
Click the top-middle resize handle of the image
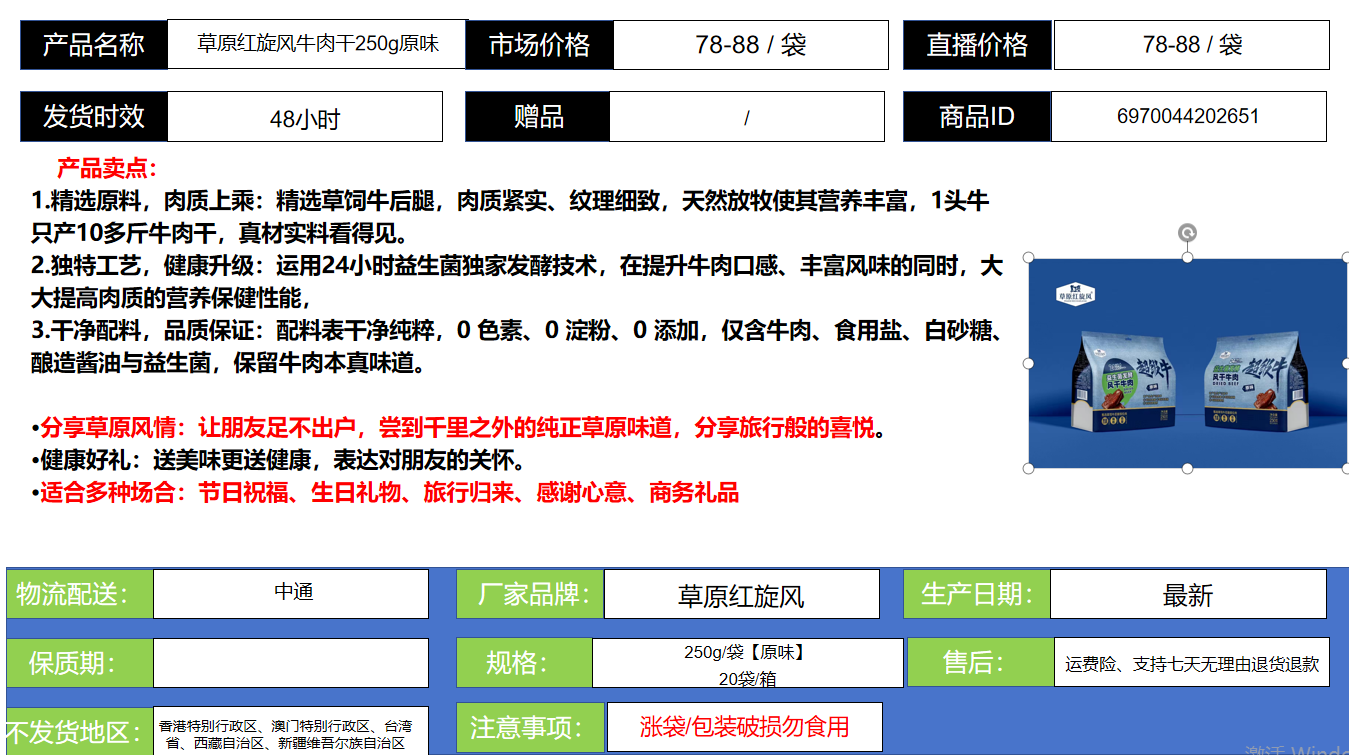click(x=1187, y=258)
